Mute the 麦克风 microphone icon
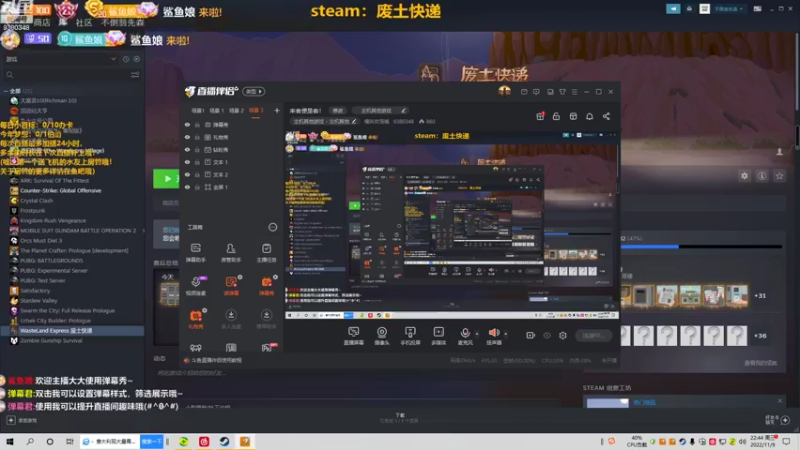The width and height of the screenshot is (800, 450). [465, 333]
